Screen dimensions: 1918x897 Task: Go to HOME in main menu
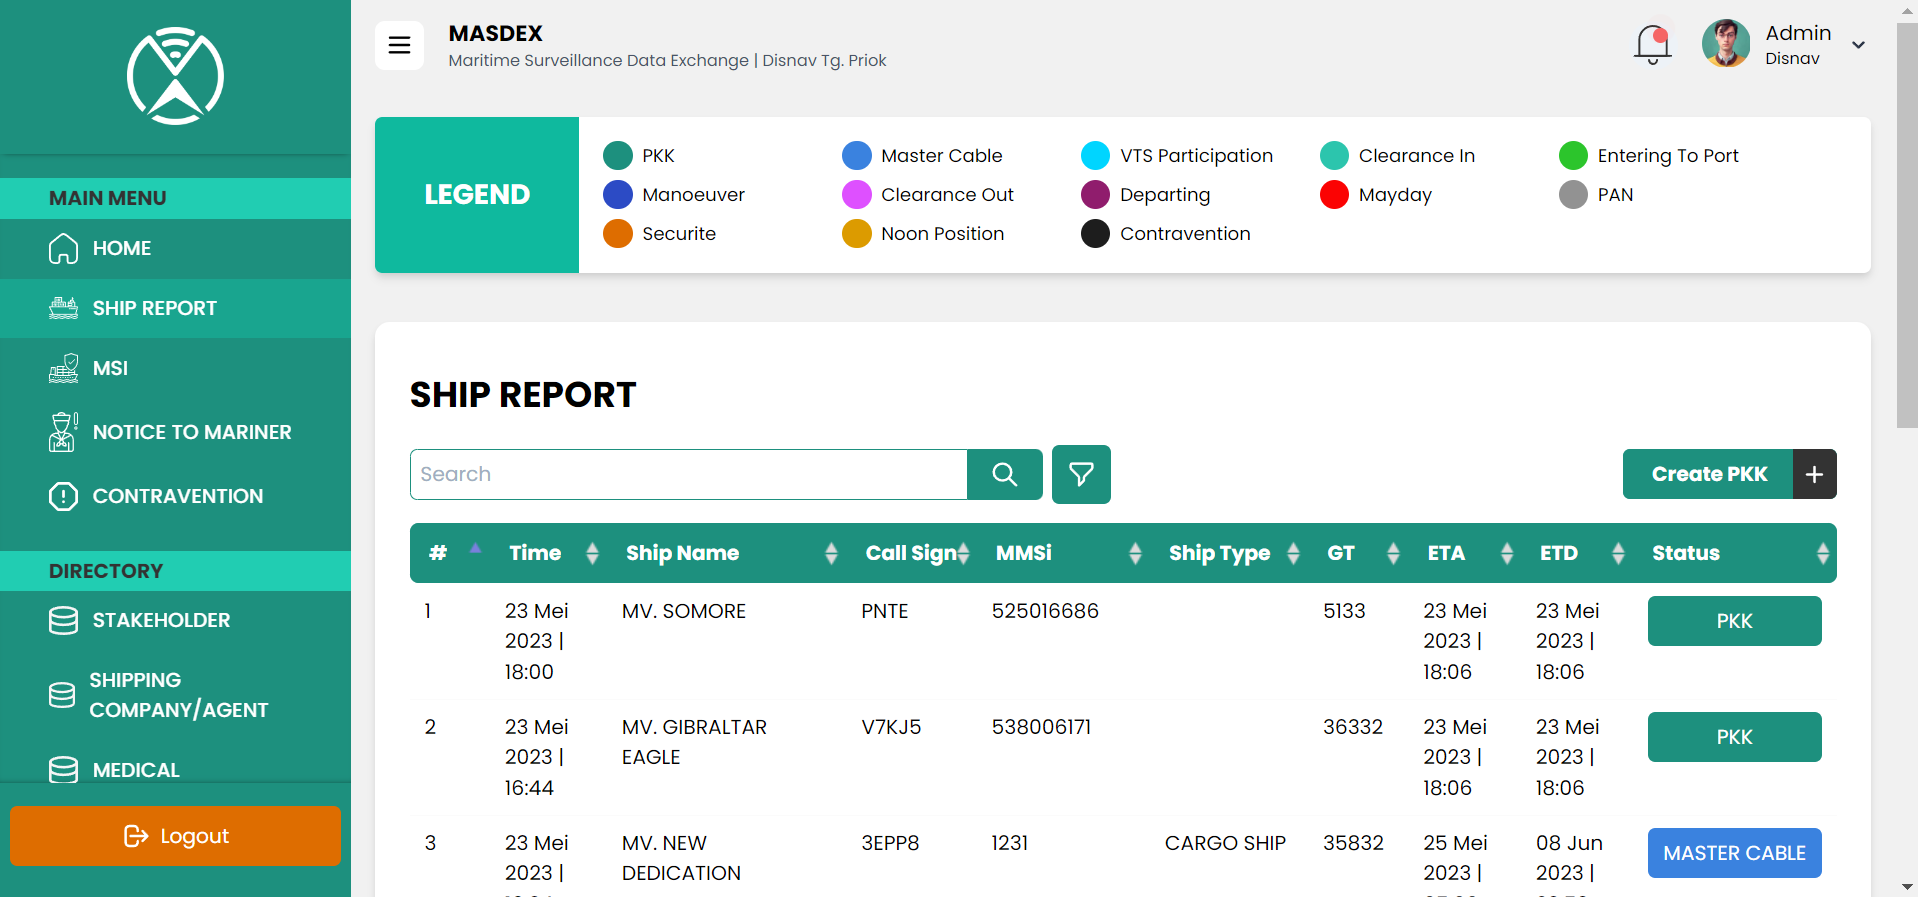point(175,248)
